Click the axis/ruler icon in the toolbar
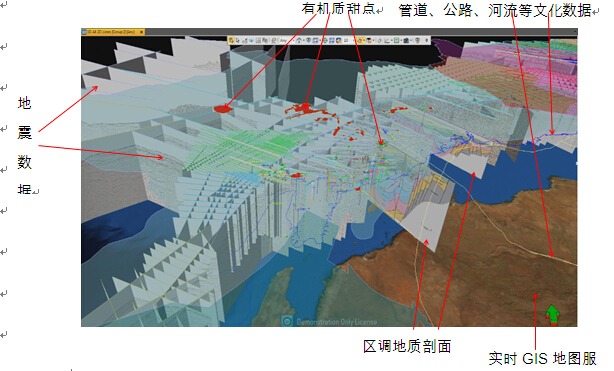This screenshot has width=614, height=371. [387, 40]
